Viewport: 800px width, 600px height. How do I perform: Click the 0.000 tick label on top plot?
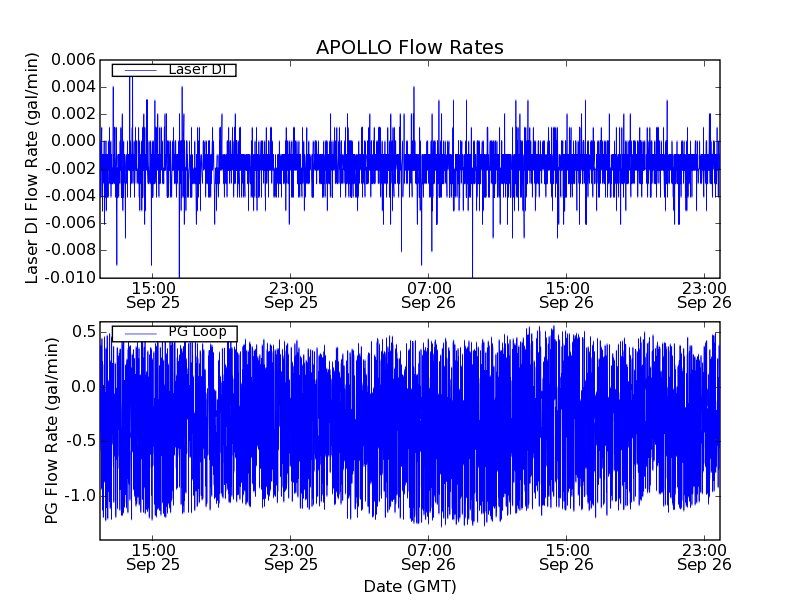pos(73,141)
